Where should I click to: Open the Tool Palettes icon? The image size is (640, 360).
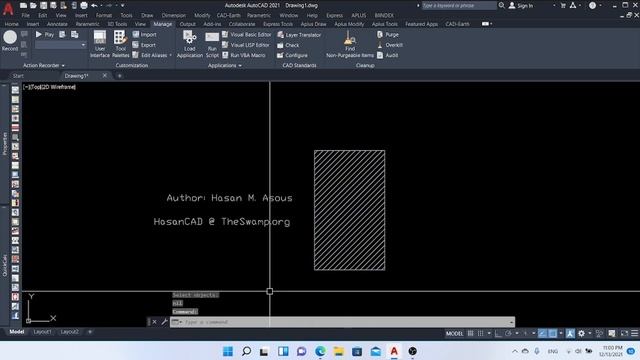click(120, 44)
